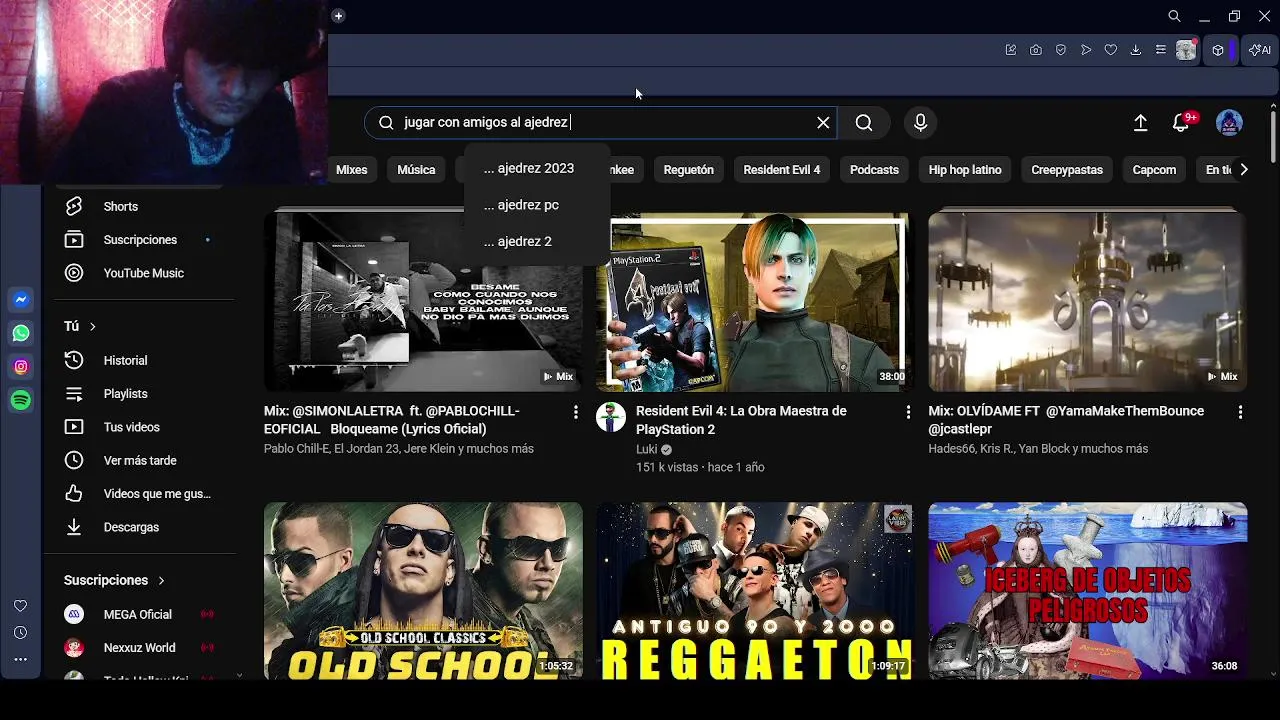Select the Capcom filter chip
Viewport: 1280px width, 720px height.
tap(1154, 170)
